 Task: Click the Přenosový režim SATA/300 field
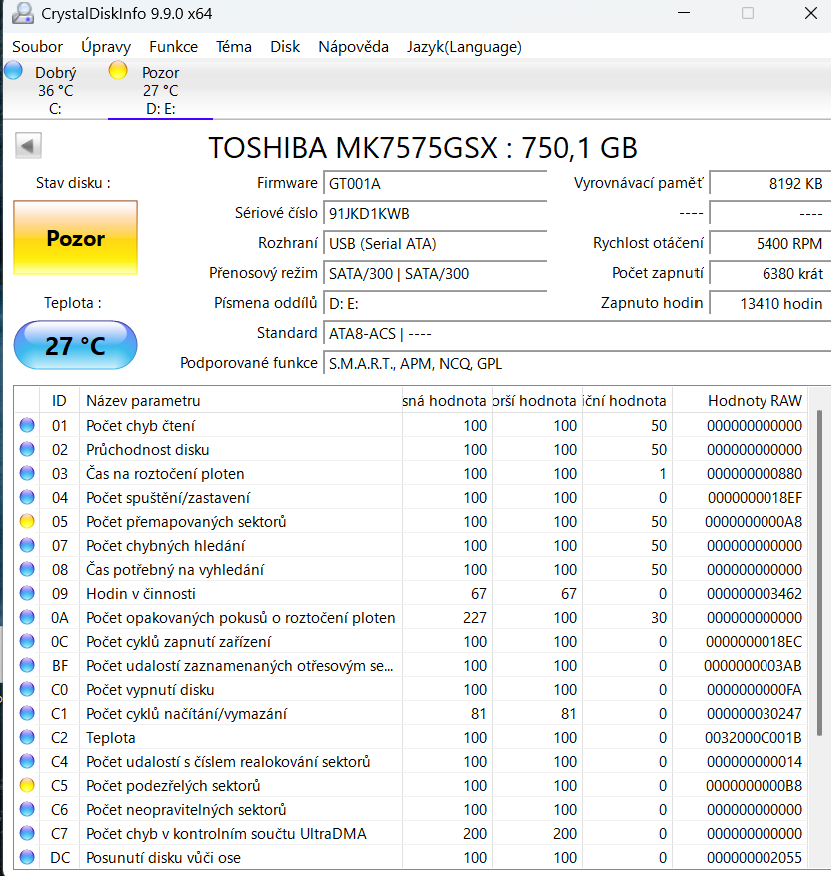tap(435, 274)
